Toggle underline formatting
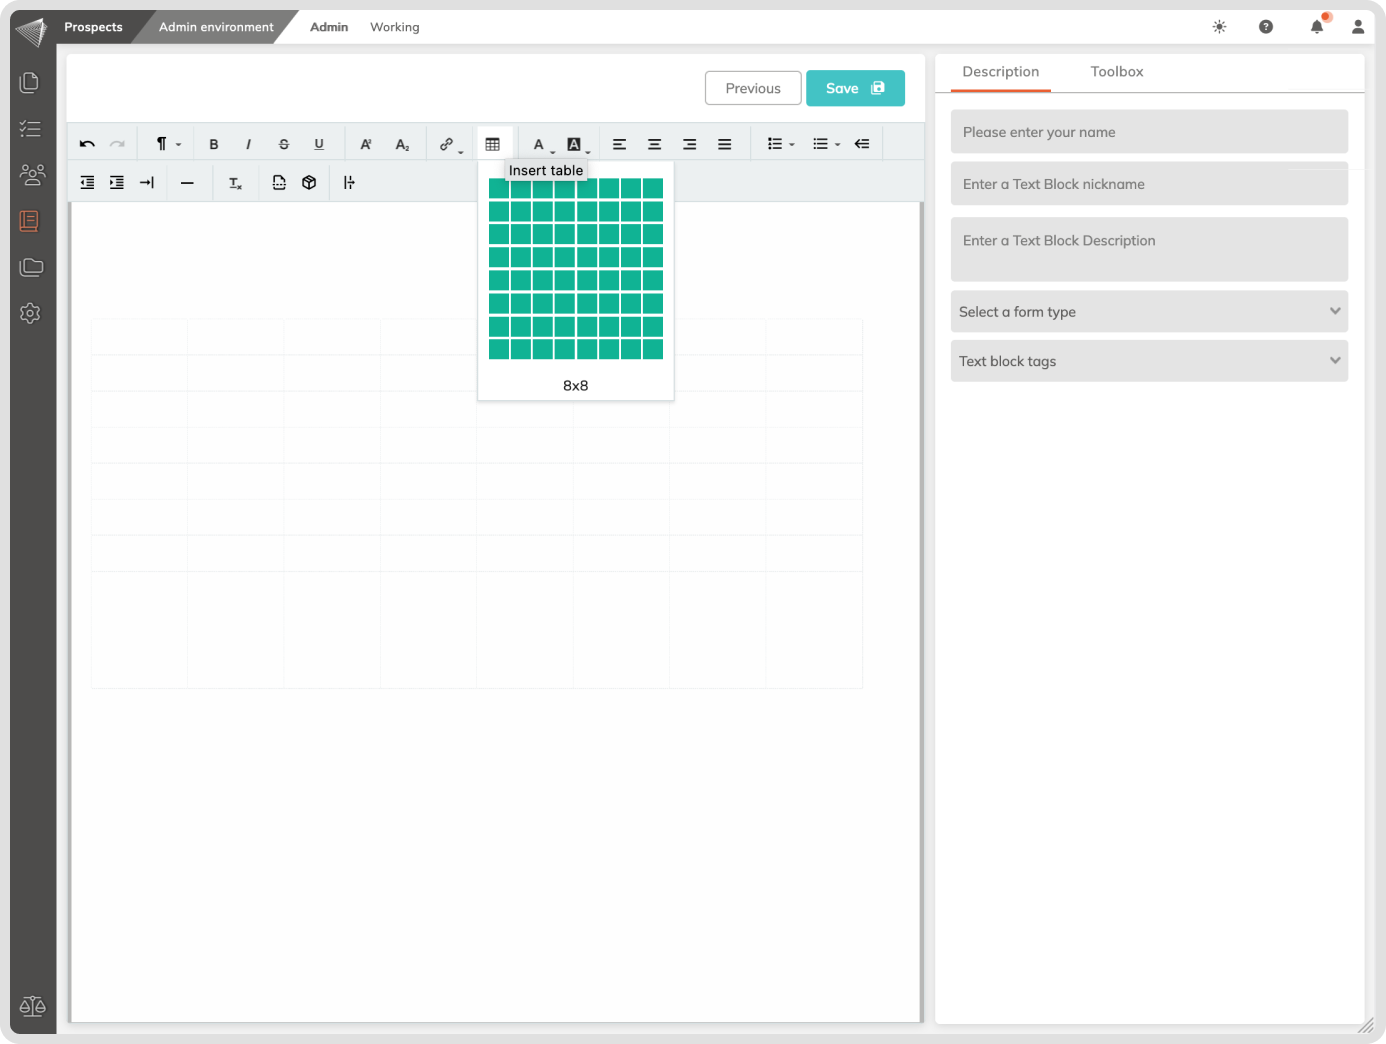 coord(319,144)
